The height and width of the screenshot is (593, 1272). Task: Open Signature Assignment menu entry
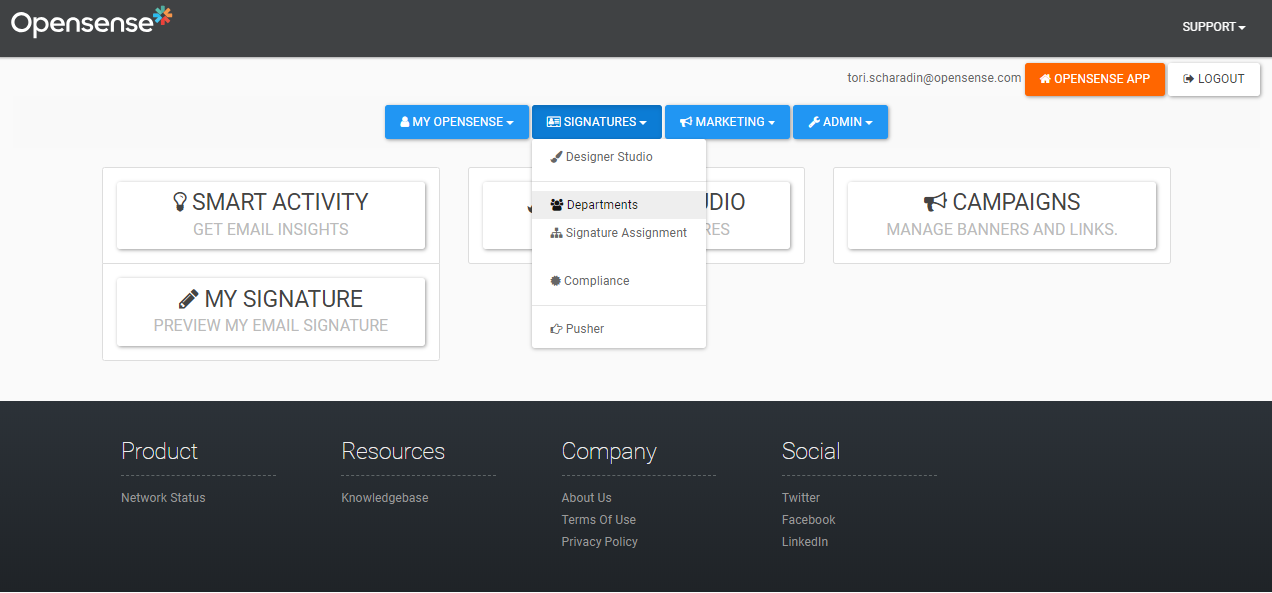coord(619,233)
